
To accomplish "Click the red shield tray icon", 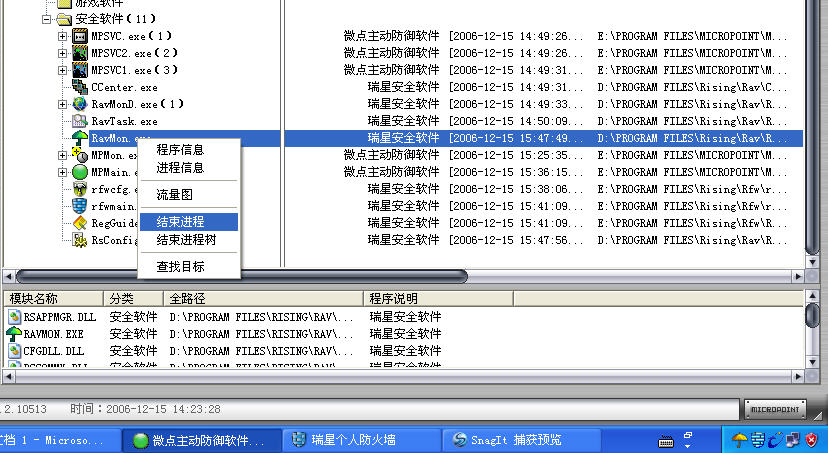I will [812, 439].
